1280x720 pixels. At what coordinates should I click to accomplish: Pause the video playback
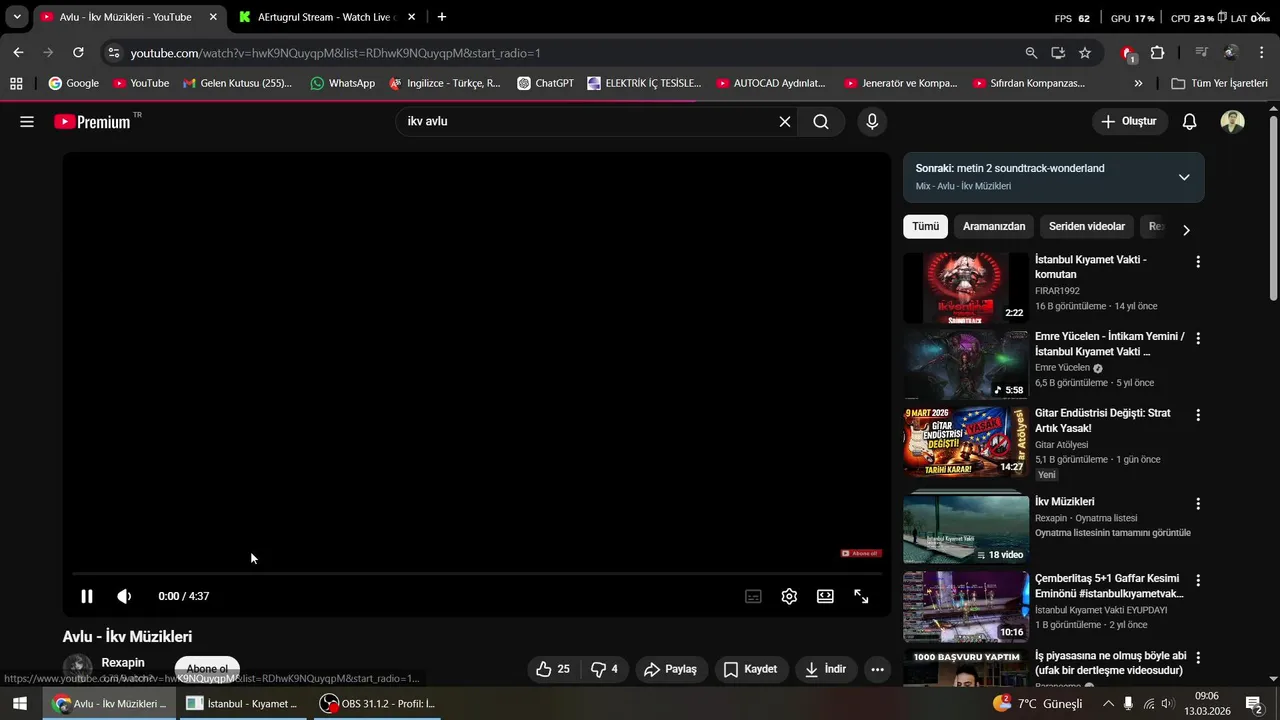point(87,596)
